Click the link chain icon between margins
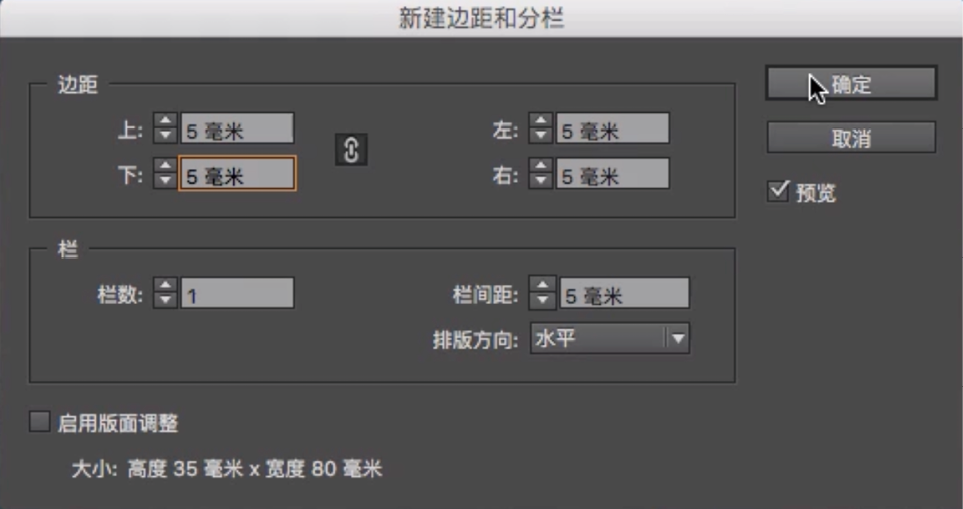 click(x=352, y=150)
